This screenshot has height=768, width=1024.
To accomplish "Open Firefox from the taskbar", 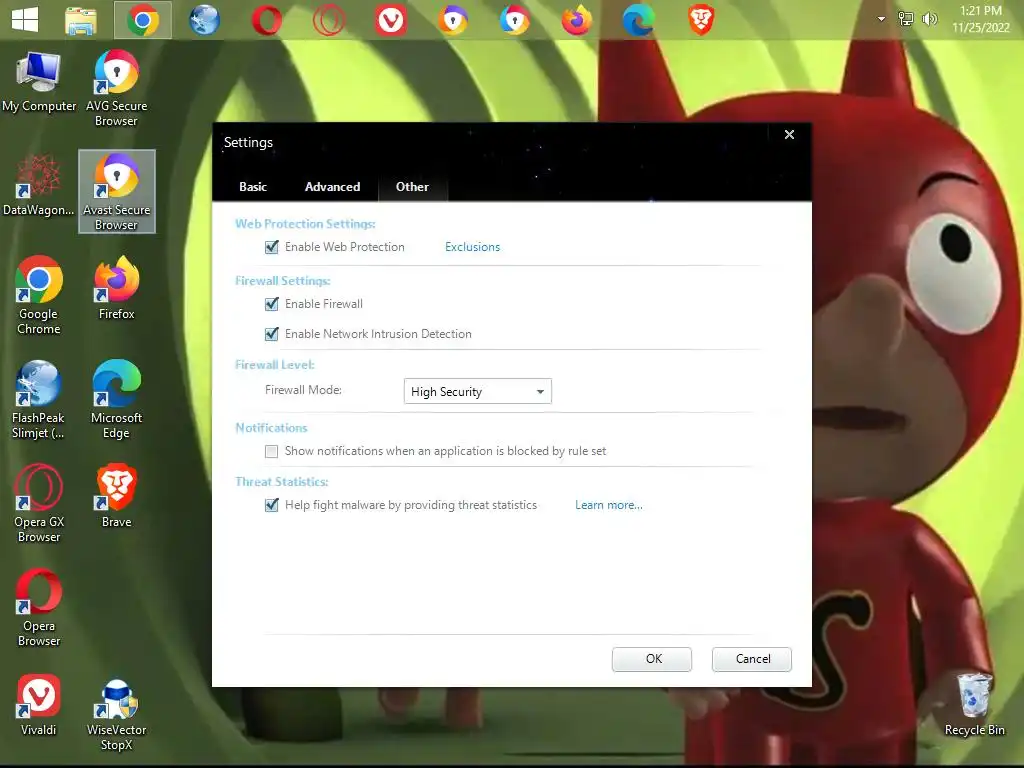I will [577, 20].
